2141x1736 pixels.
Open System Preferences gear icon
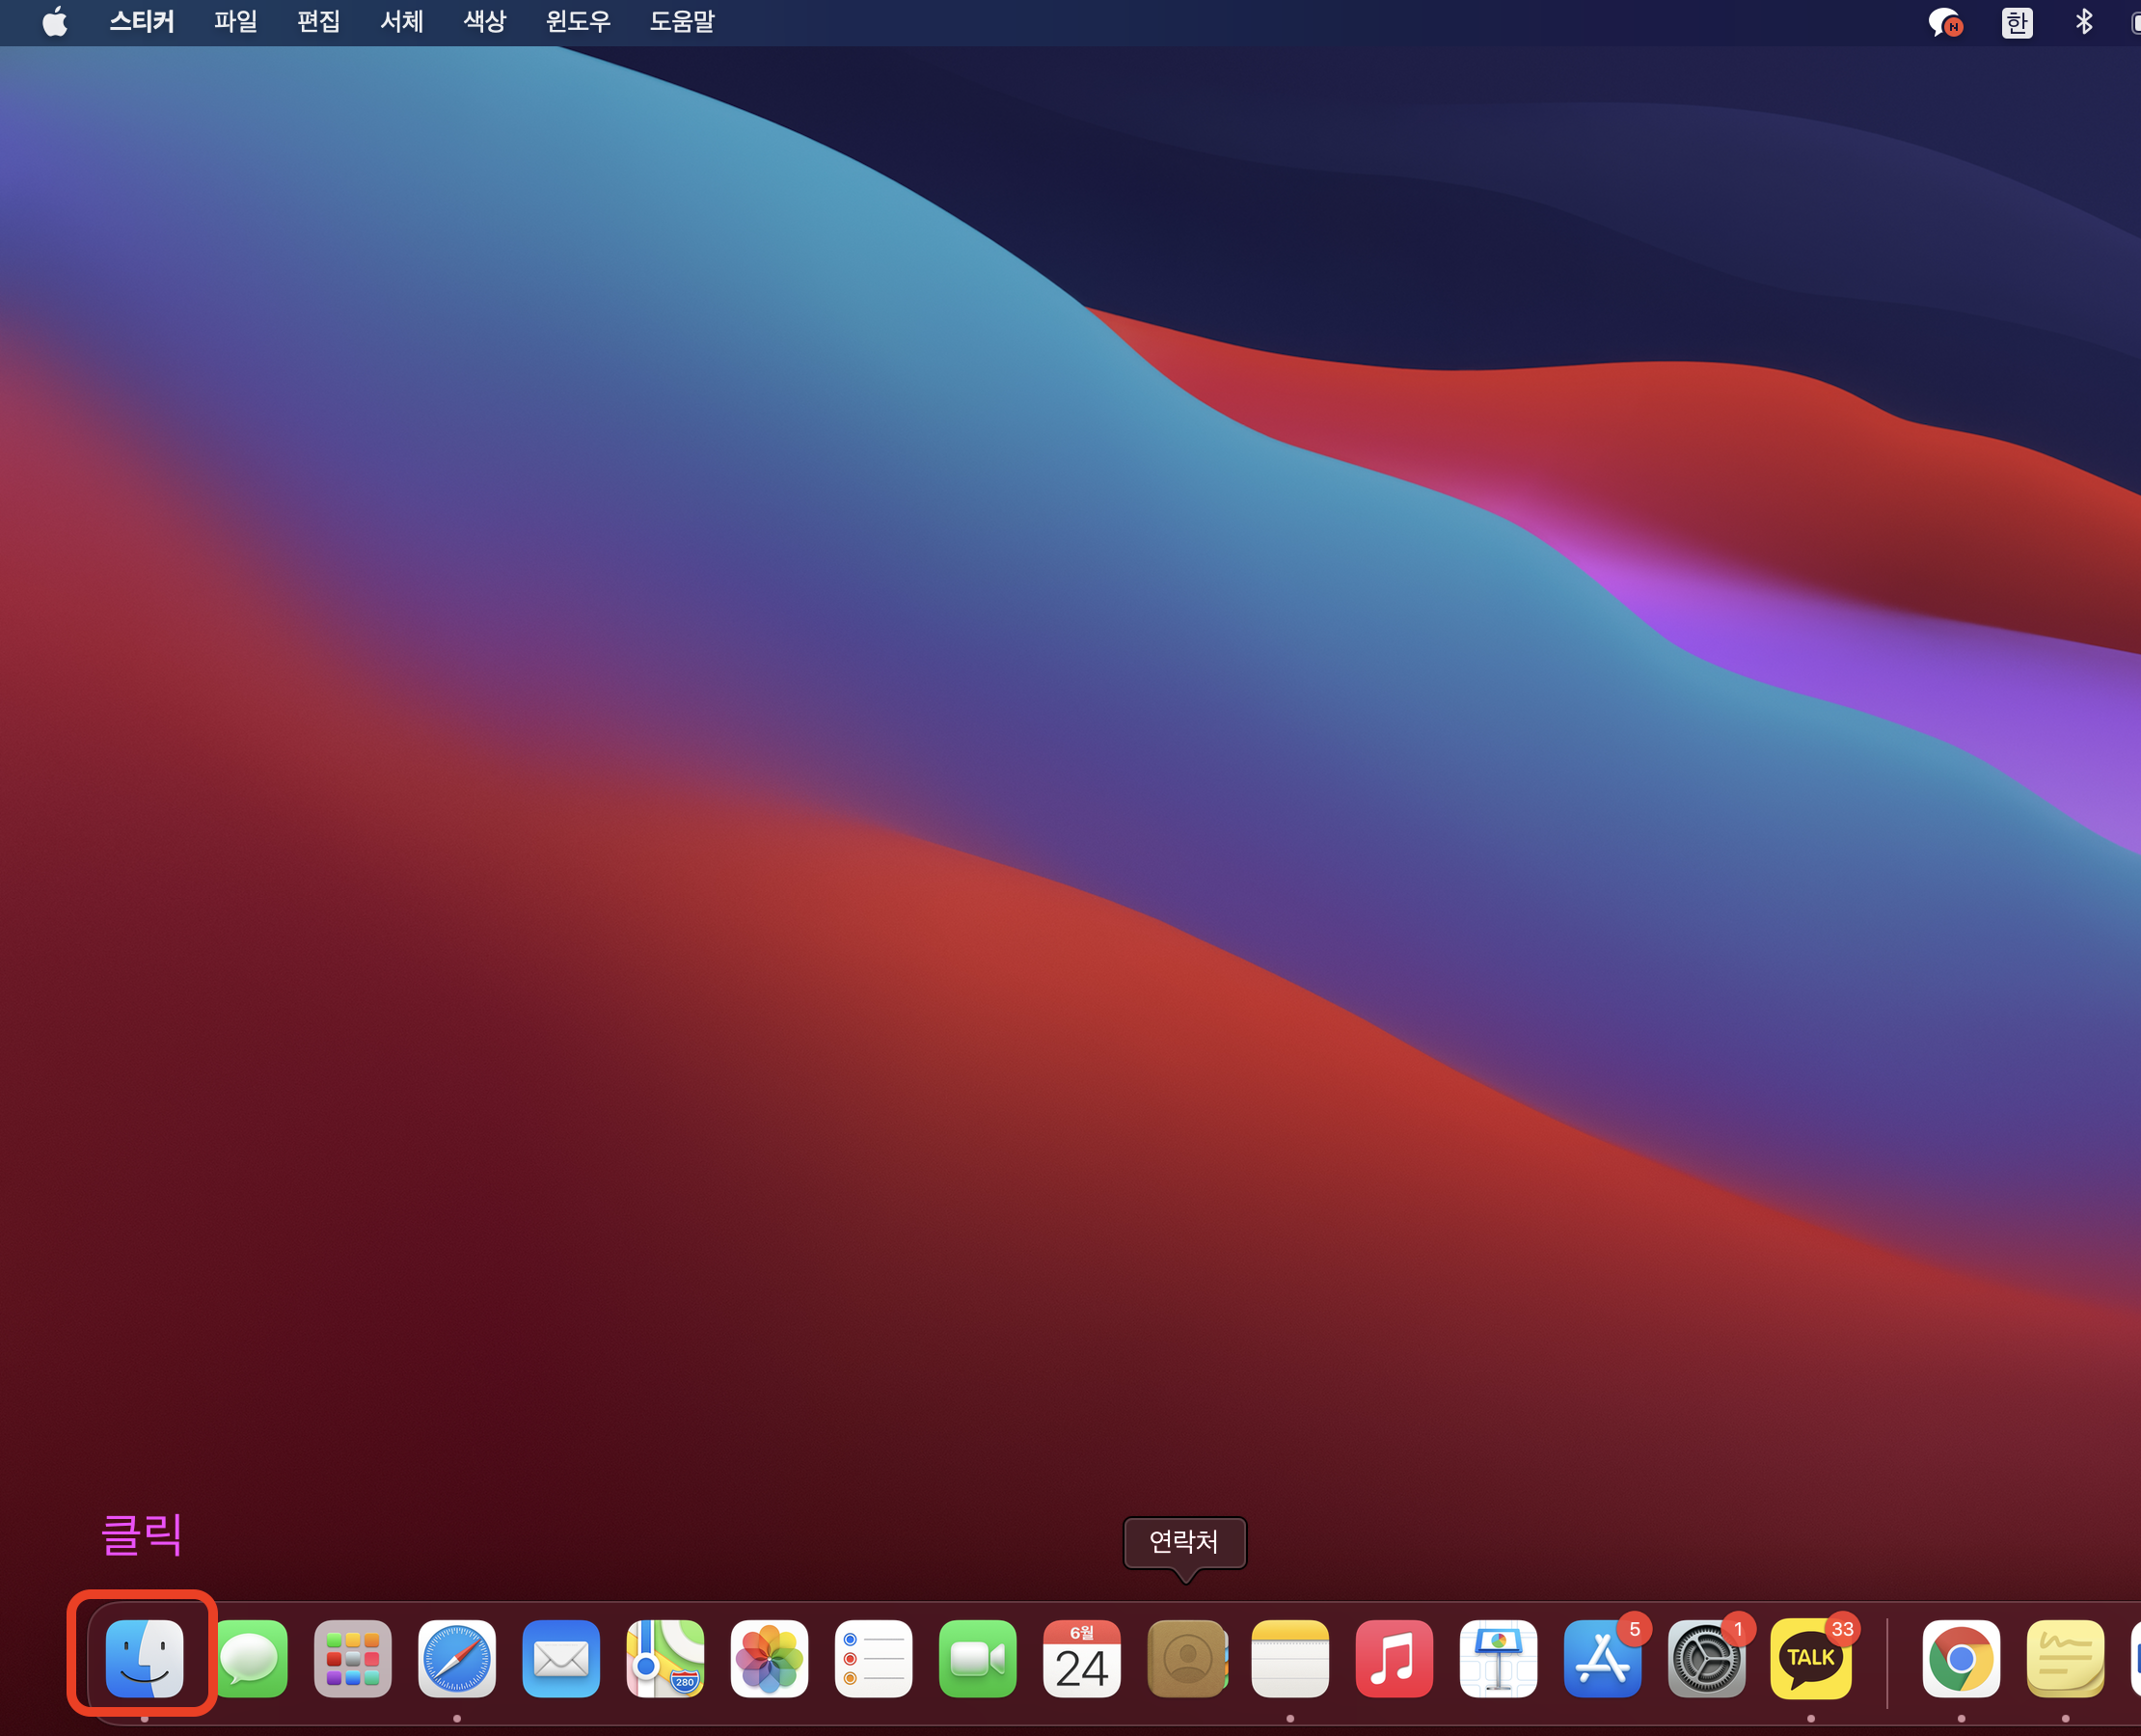(x=1706, y=1659)
